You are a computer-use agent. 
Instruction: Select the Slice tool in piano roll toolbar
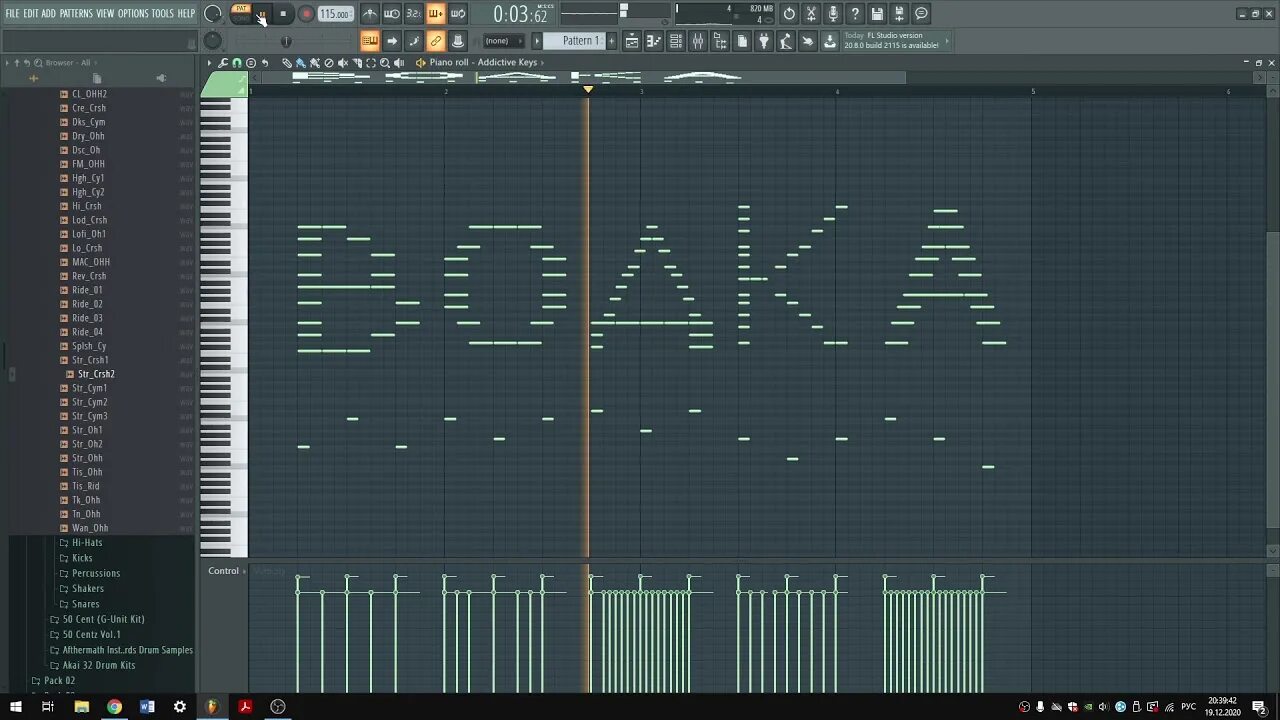(x=357, y=62)
